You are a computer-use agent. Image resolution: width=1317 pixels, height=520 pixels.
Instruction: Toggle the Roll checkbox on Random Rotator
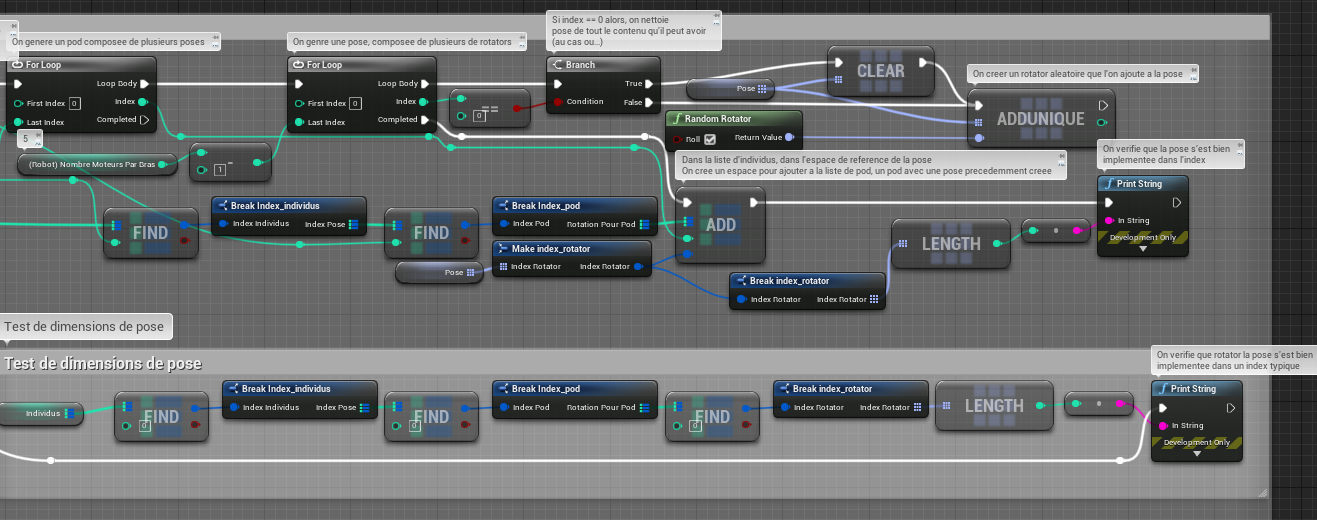point(710,139)
